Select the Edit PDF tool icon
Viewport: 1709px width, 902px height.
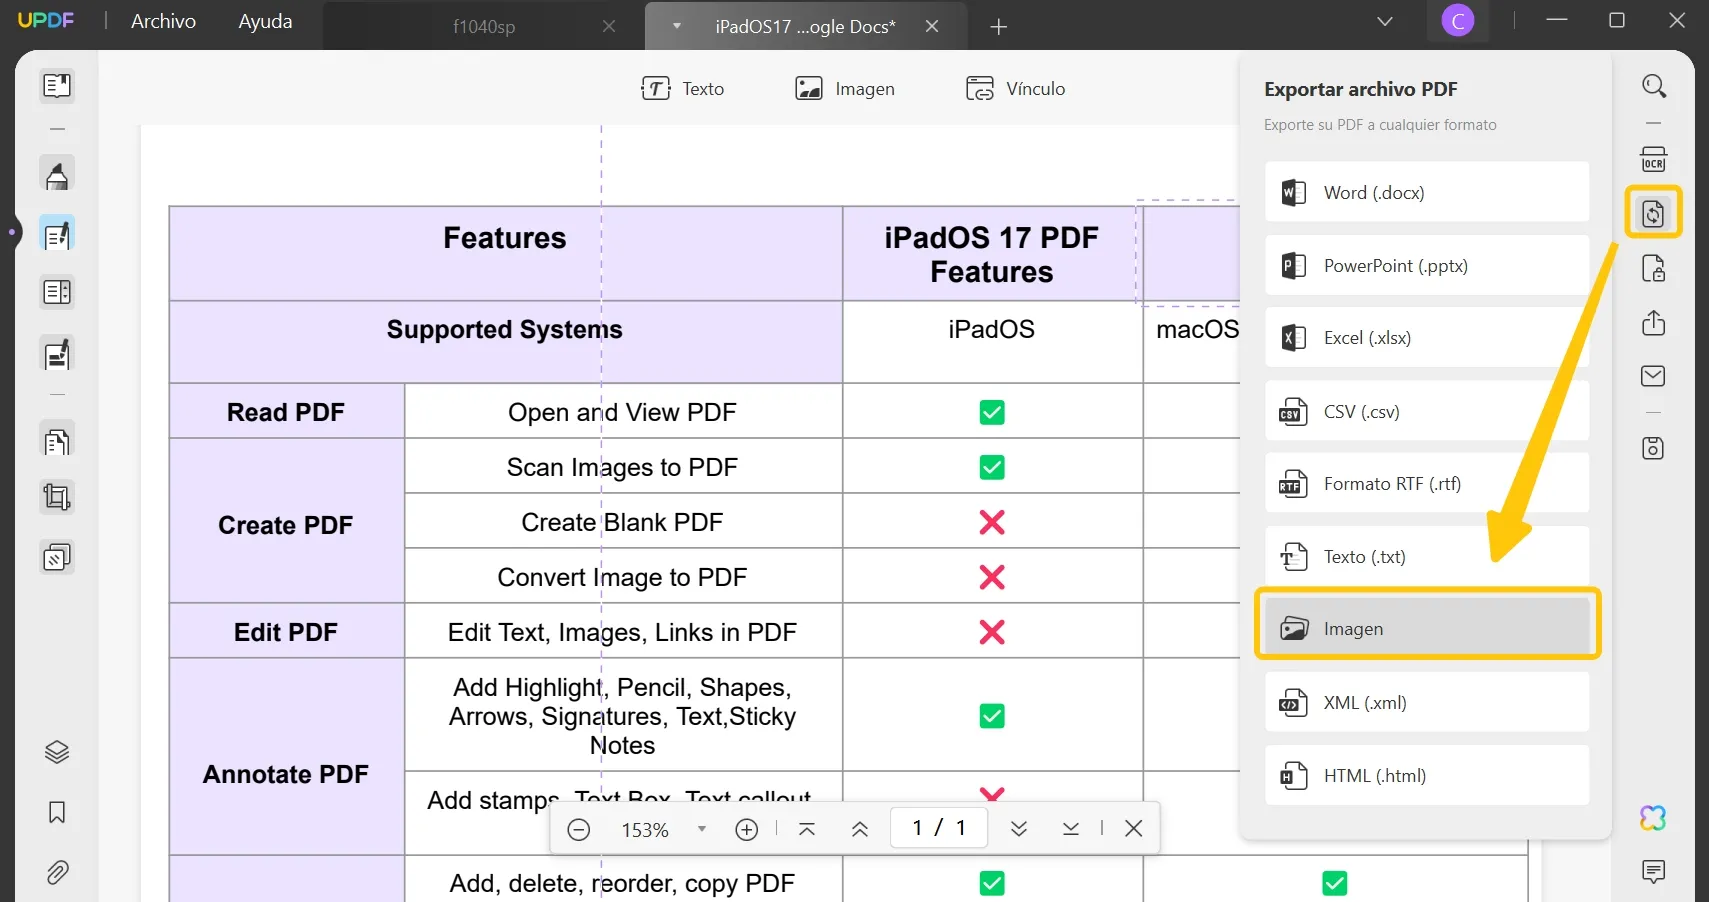click(57, 235)
